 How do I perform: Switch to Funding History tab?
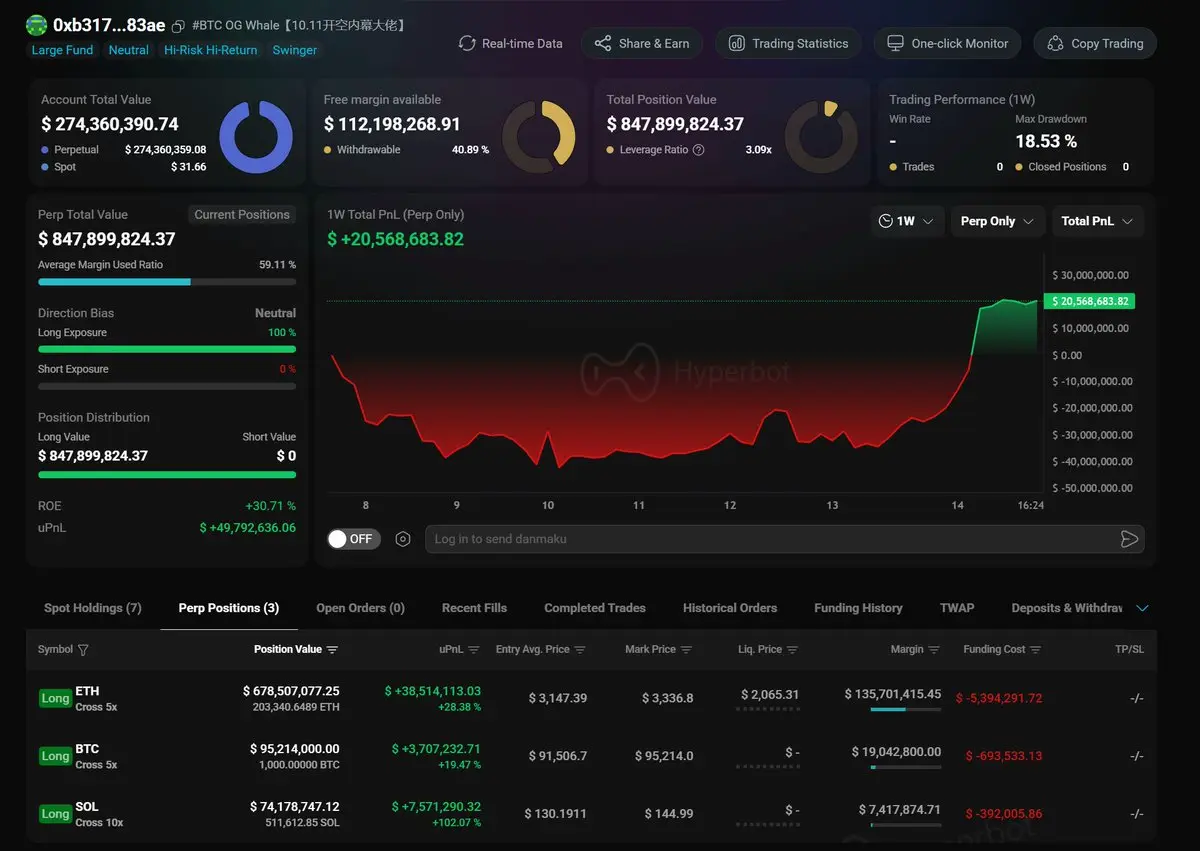tap(858, 608)
